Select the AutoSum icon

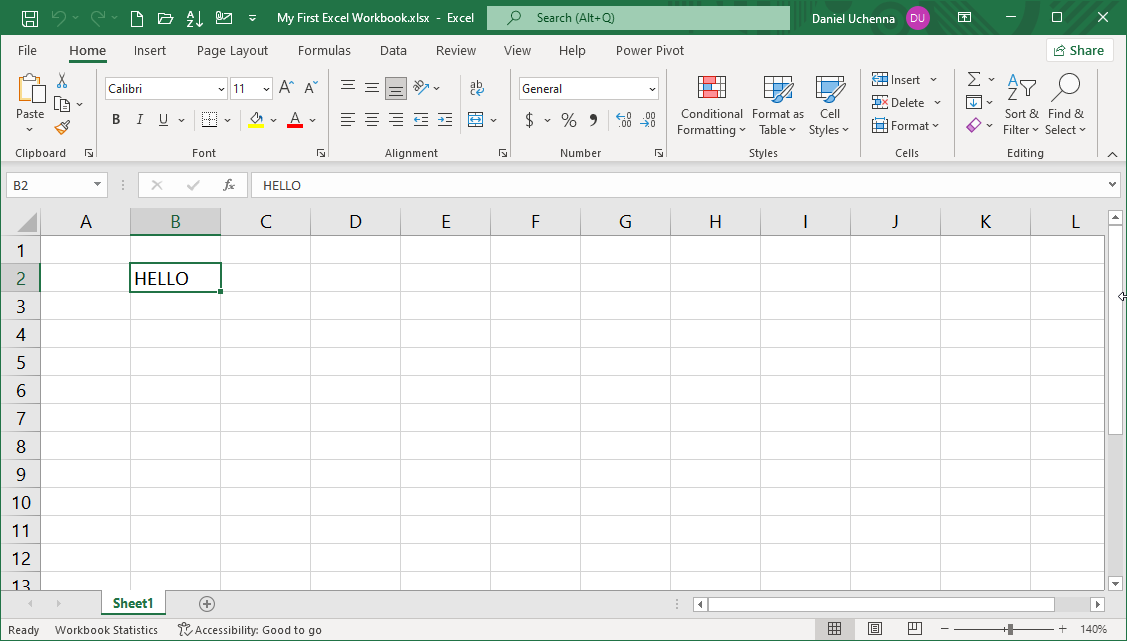(972, 79)
